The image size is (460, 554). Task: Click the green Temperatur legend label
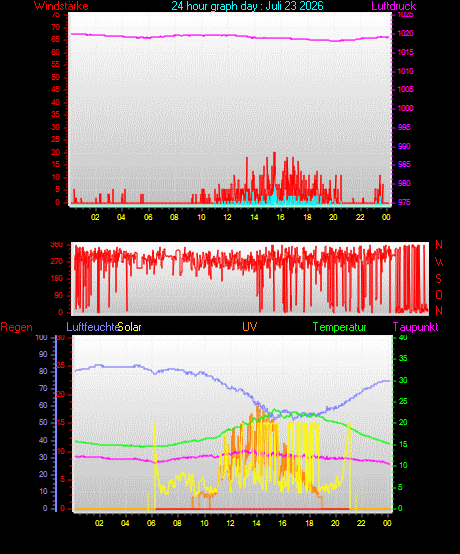coord(340,327)
